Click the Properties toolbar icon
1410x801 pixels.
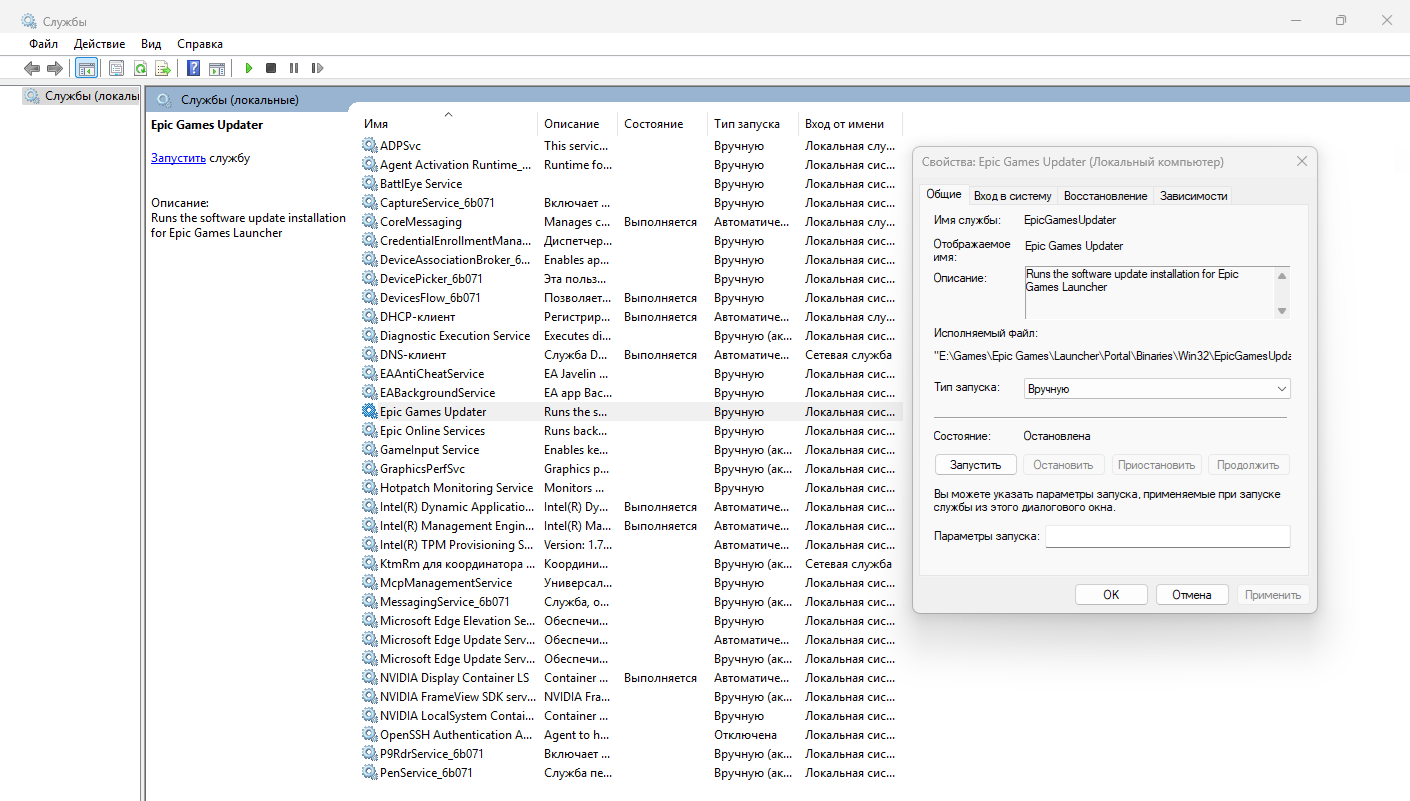116,68
